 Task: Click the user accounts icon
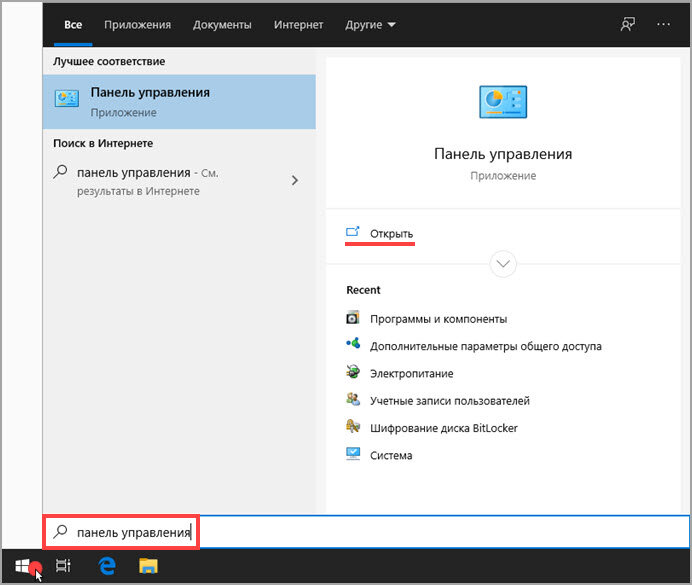353,399
